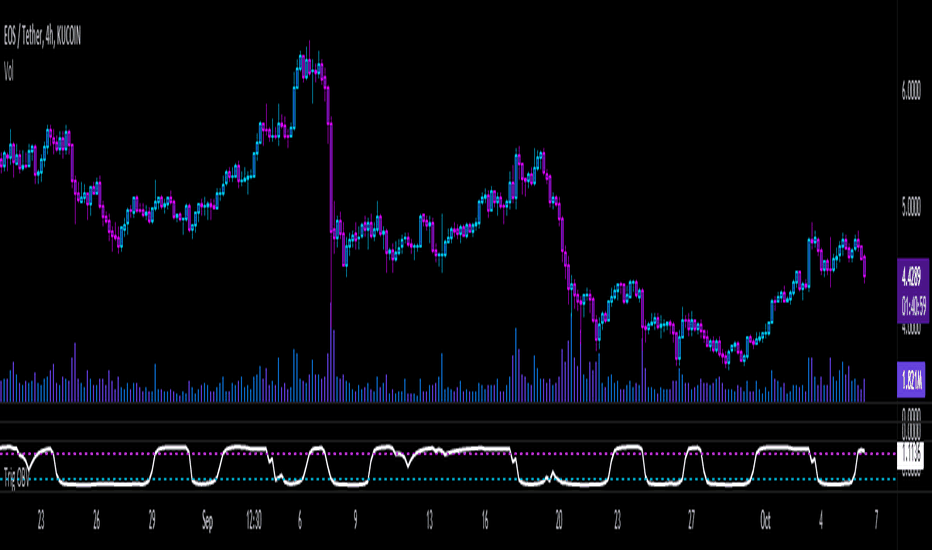Click date label 4 after Oct
Viewport: 932px width, 550px height.
[821, 521]
